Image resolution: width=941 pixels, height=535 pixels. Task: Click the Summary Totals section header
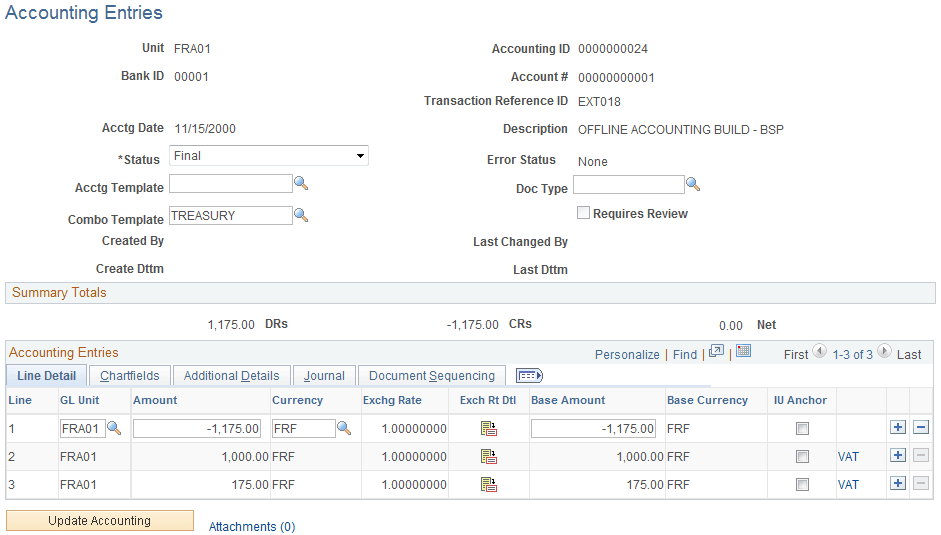470,293
